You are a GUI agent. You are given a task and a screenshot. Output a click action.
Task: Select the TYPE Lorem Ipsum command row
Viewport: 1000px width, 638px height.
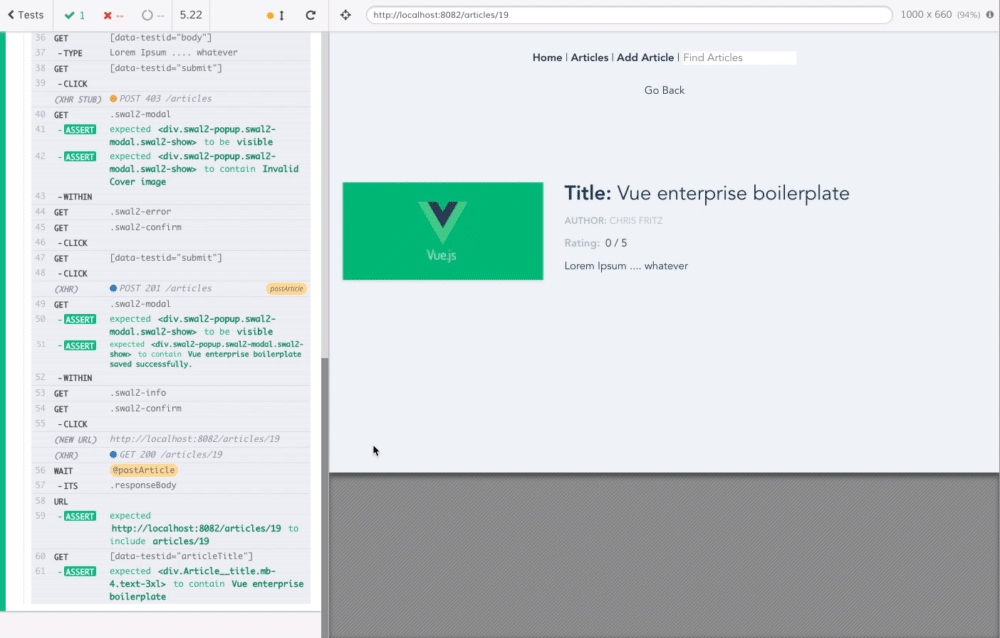tap(171, 52)
